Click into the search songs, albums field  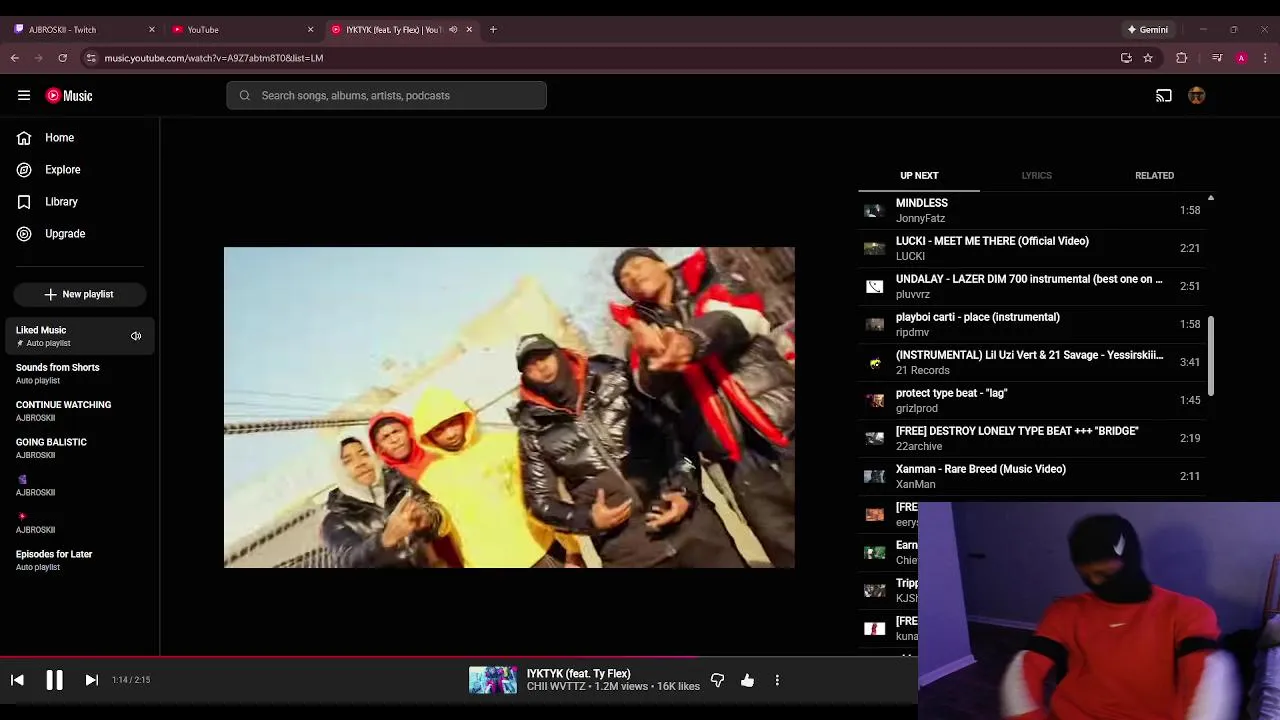pos(386,96)
